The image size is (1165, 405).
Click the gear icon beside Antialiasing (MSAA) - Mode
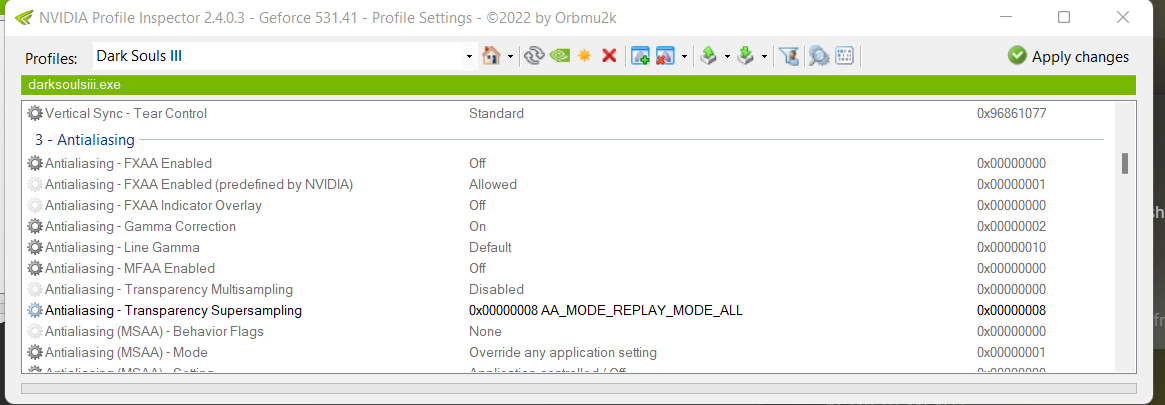click(x=35, y=352)
